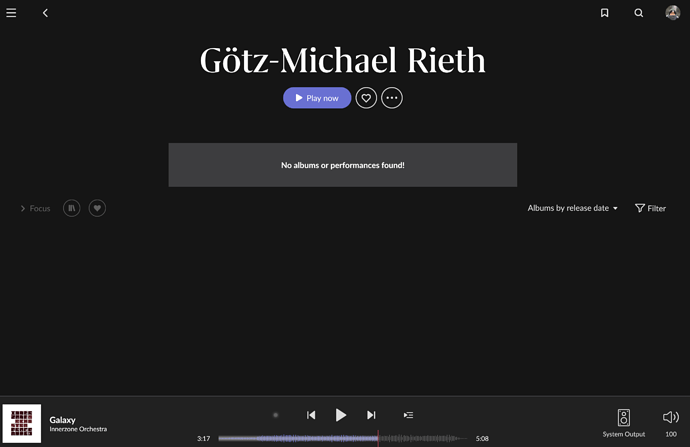Open the Innerzone Orchestra artist link
690x447 pixels.
point(78,429)
